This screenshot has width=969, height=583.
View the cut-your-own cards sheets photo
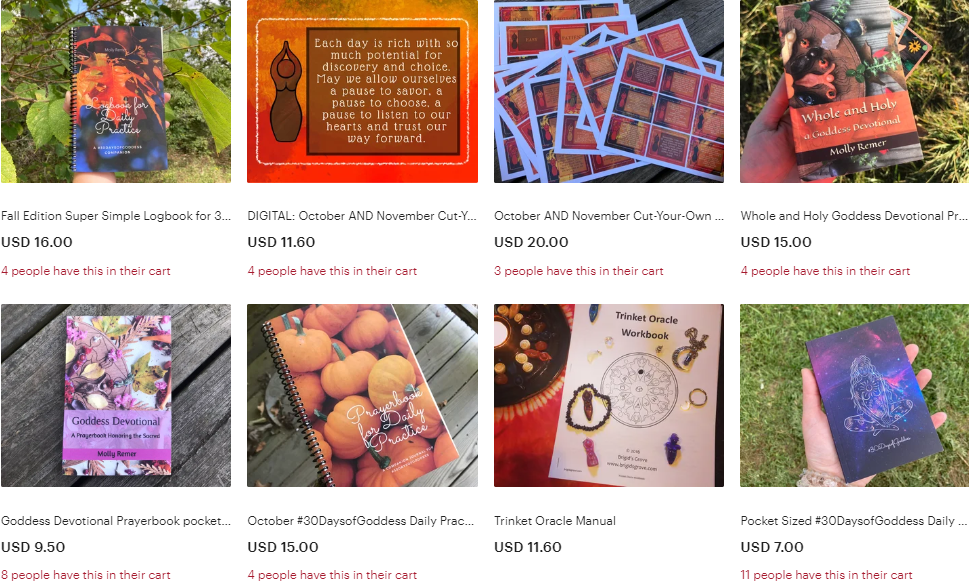point(609,91)
